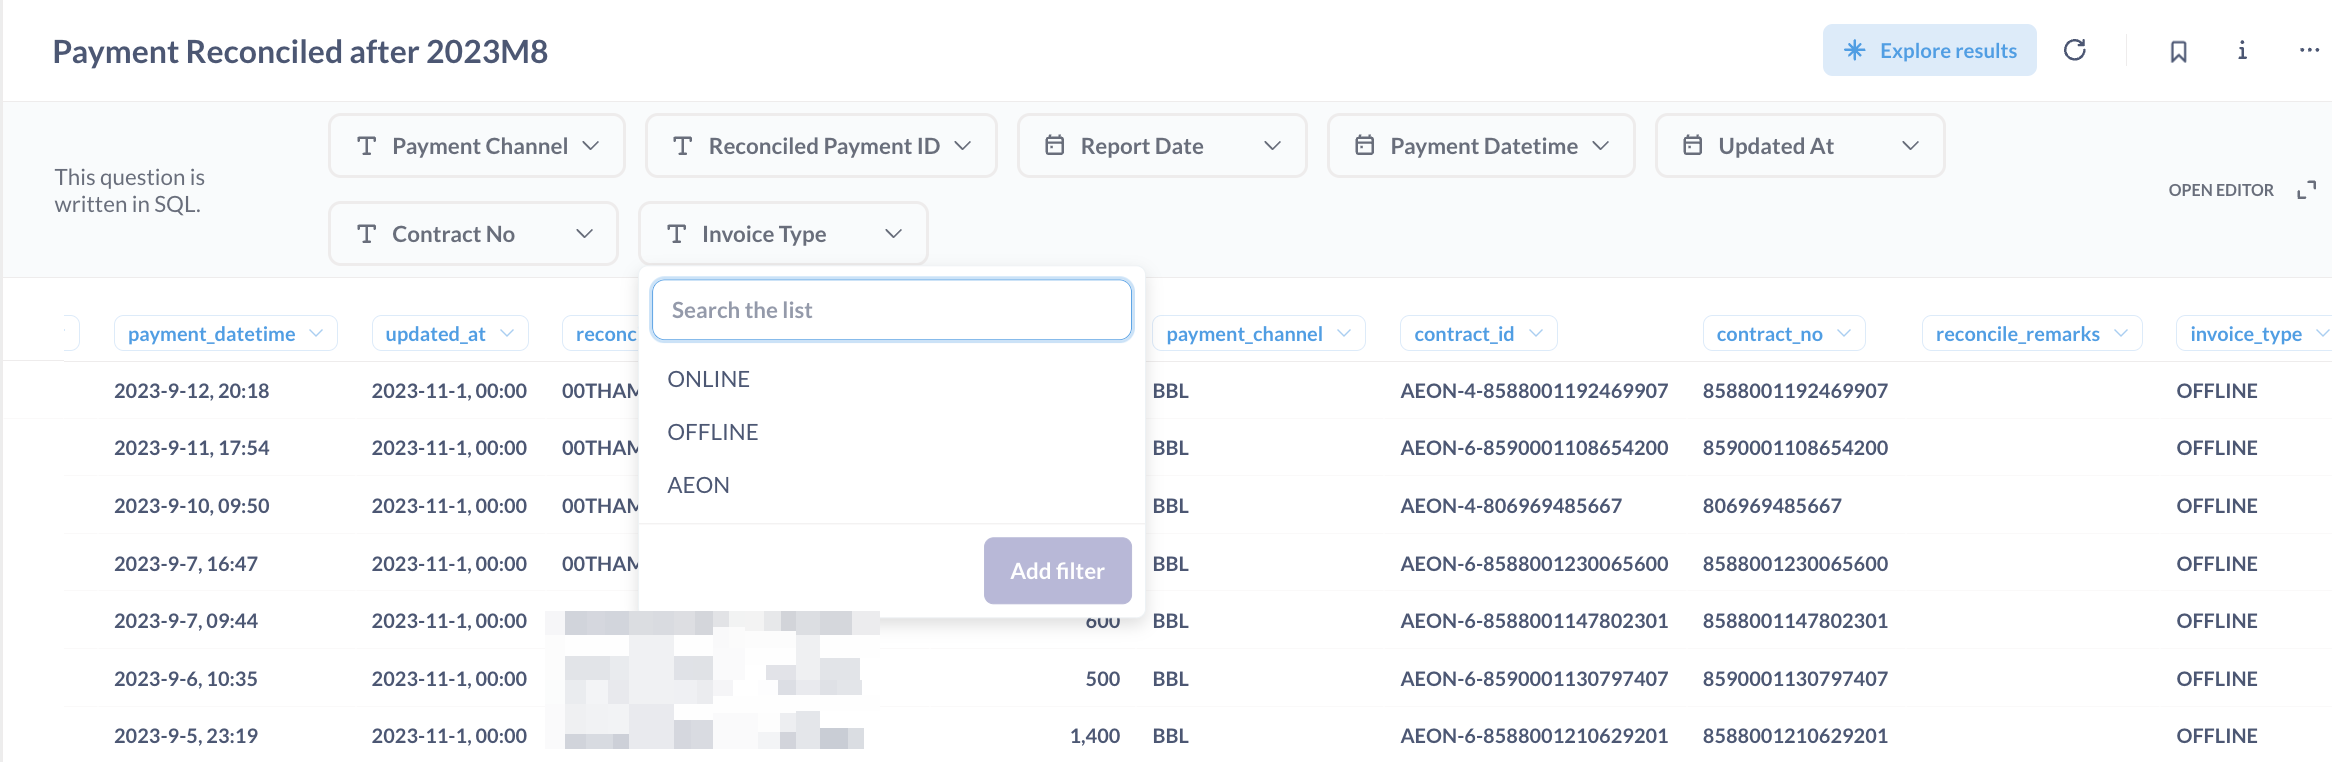Pick the AEON option in the list
This screenshot has height=762, width=2332.
(x=699, y=485)
